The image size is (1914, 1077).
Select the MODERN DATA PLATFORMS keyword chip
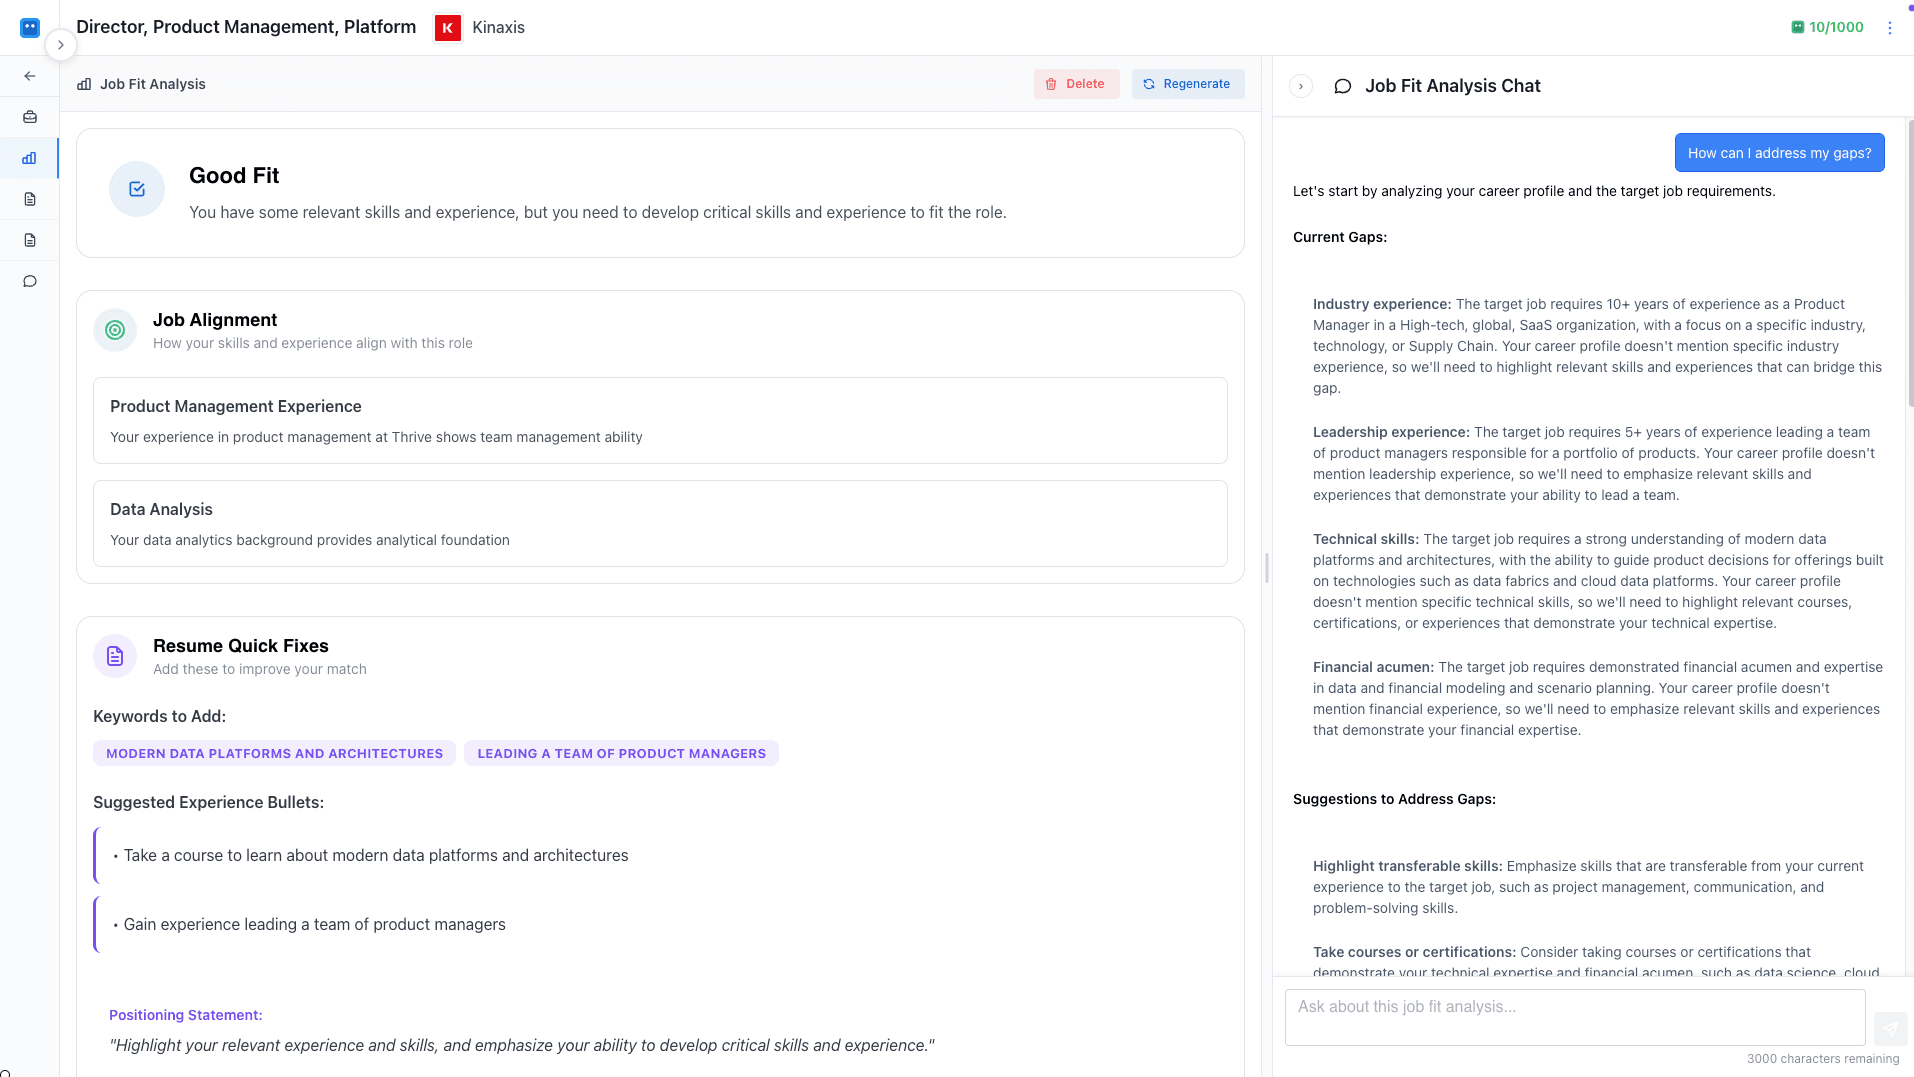[x=274, y=753]
